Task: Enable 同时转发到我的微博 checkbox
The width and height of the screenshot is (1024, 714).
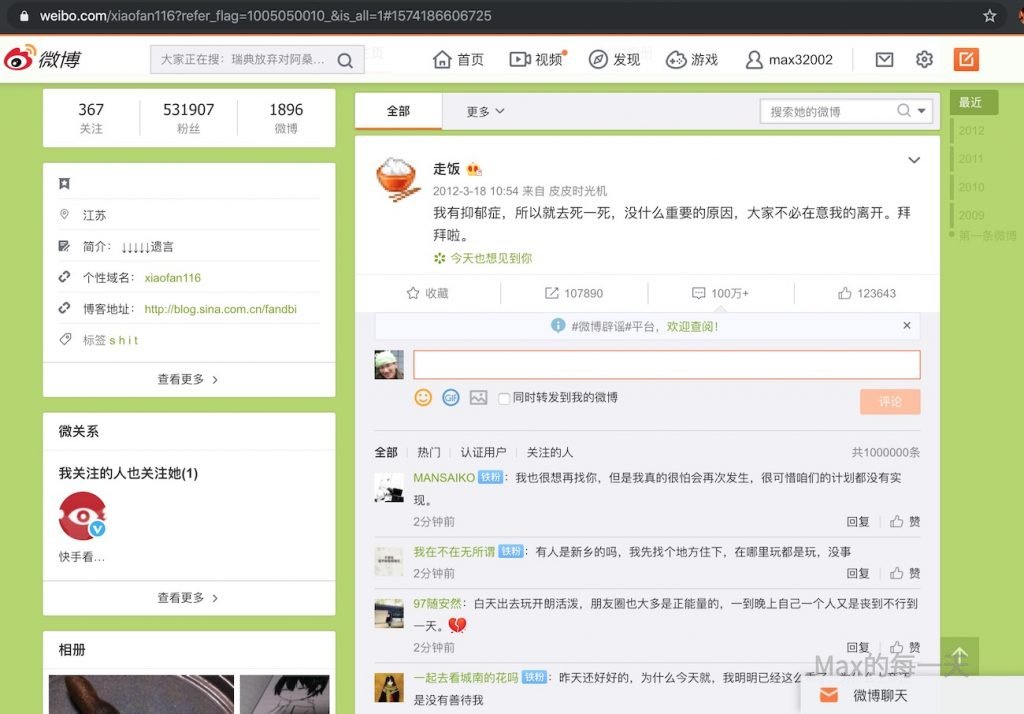Action: (504, 397)
